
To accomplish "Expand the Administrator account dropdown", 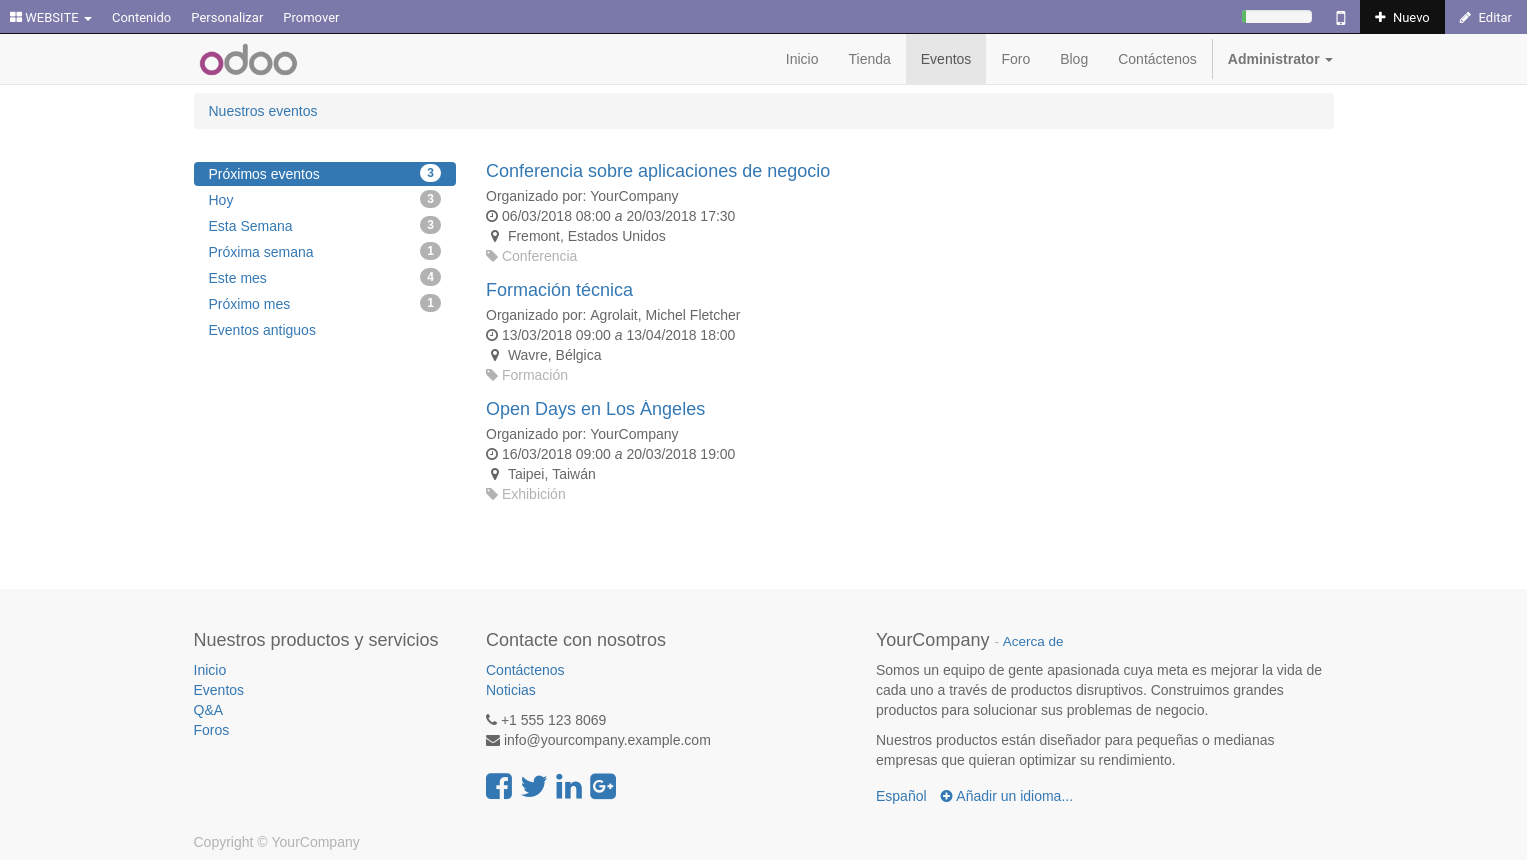I will point(1280,59).
